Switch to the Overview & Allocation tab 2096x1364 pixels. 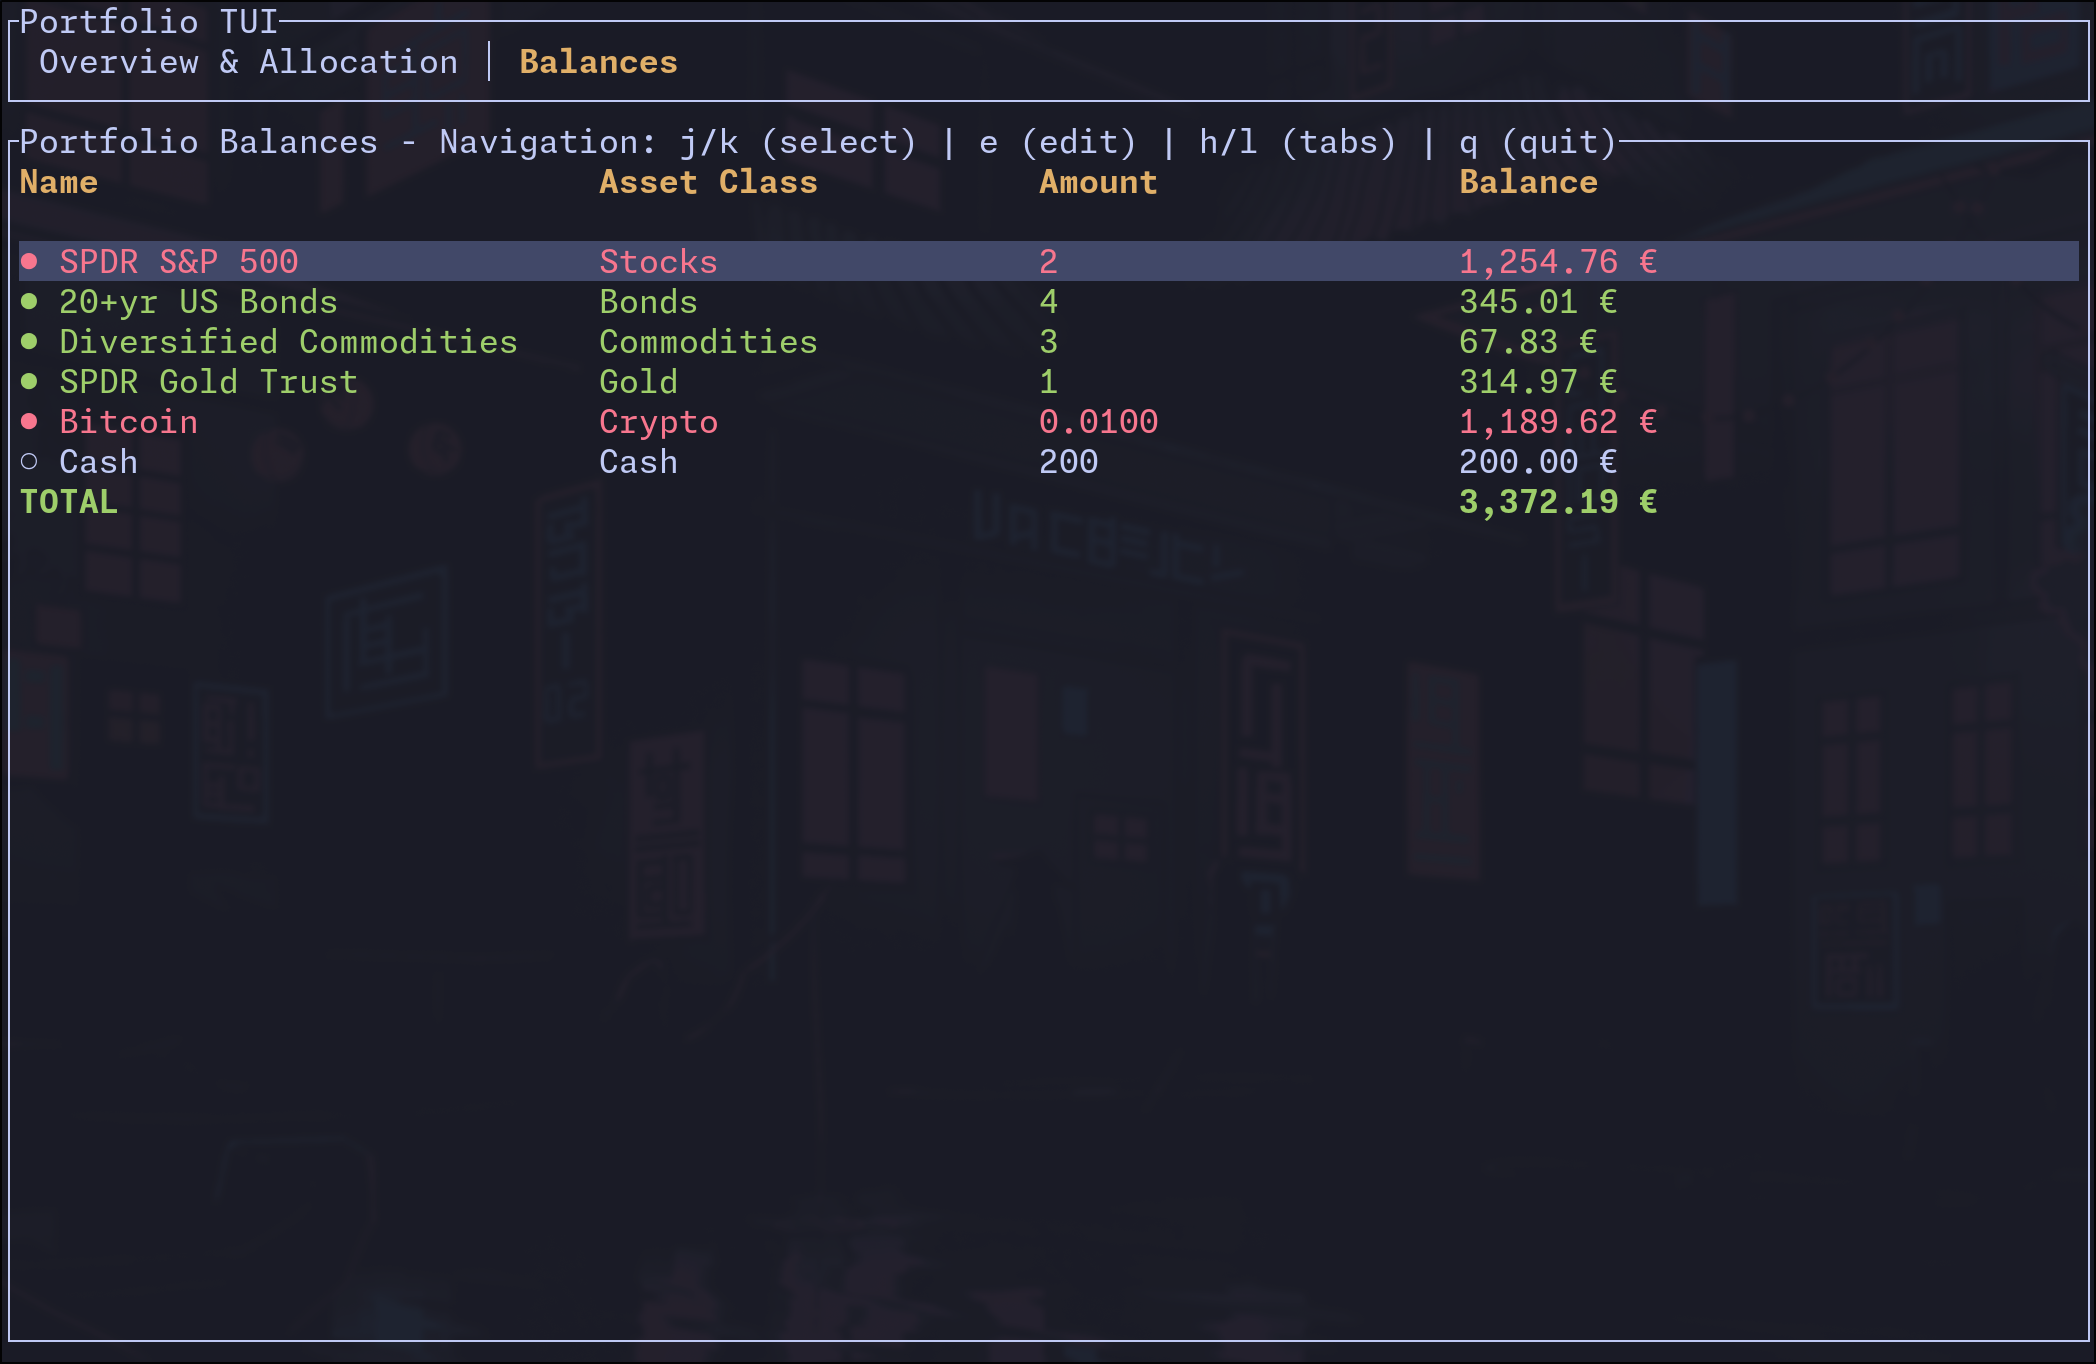(x=248, y=62)
